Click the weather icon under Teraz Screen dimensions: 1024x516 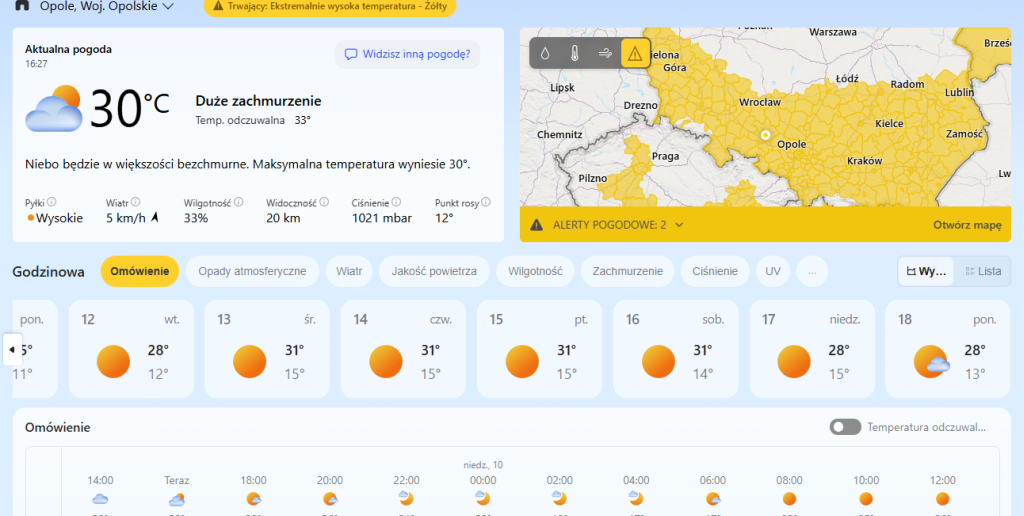176,500
